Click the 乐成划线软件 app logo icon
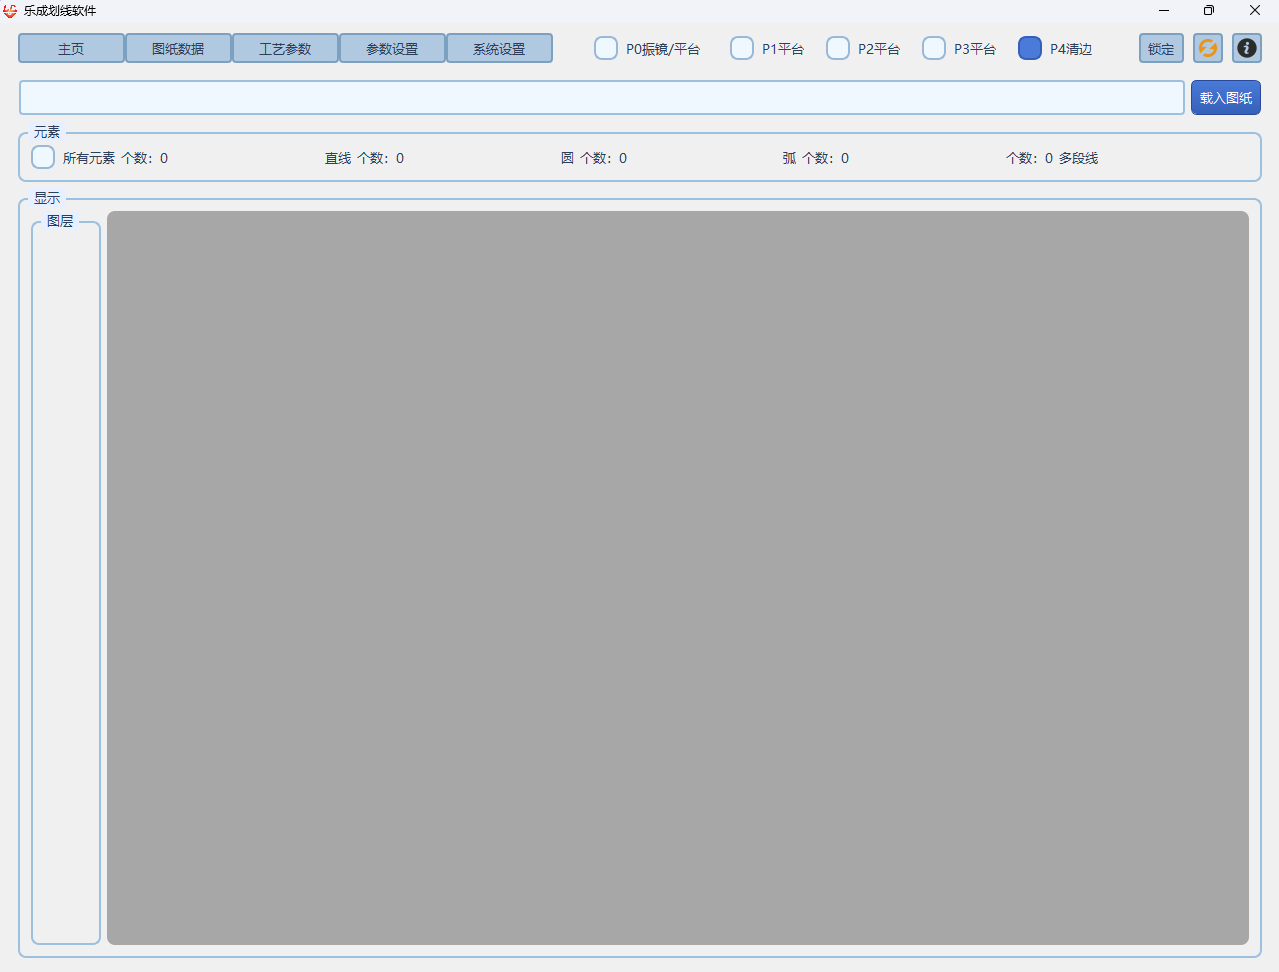Viewport: 1279px width, 972px height. point(10,11)
